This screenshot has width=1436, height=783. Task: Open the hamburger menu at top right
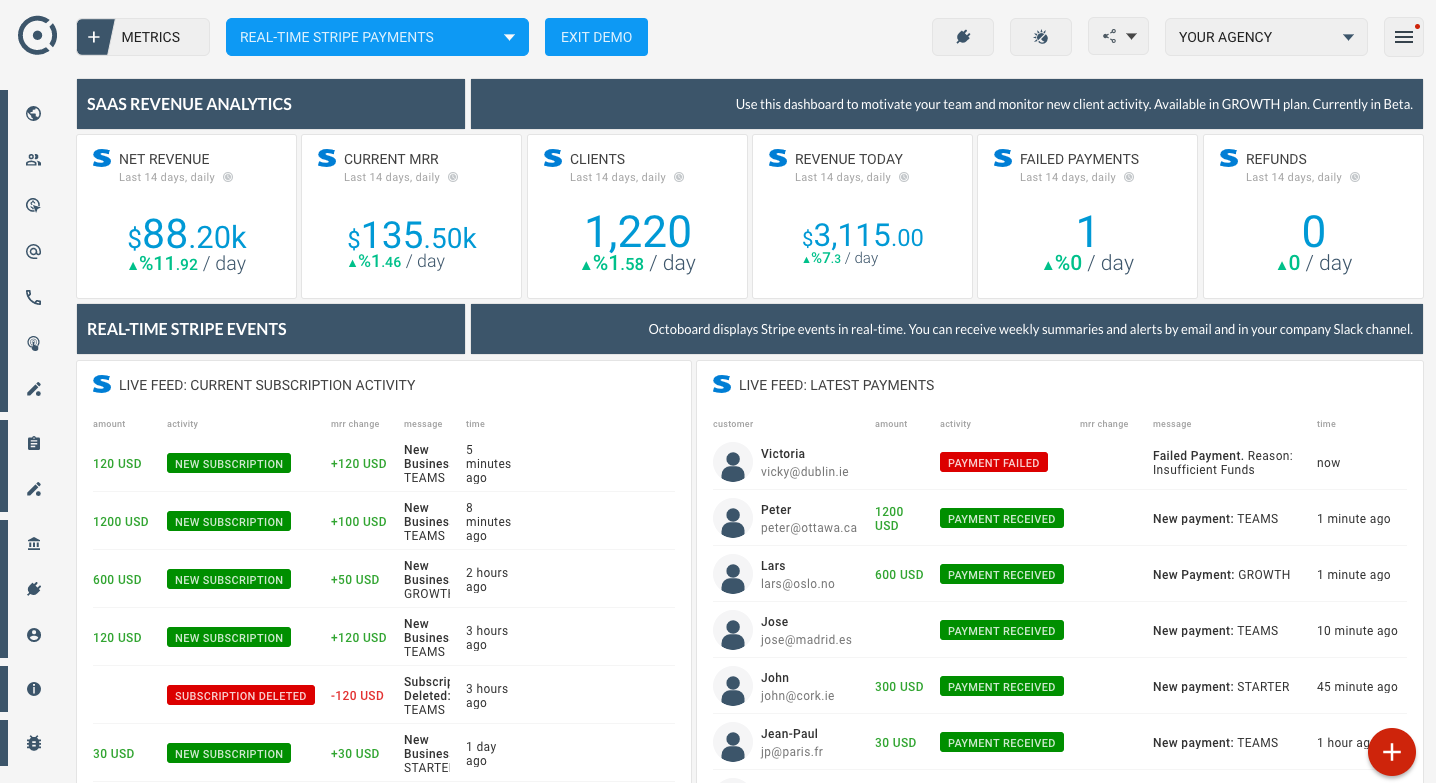(x=1403, y=36)
